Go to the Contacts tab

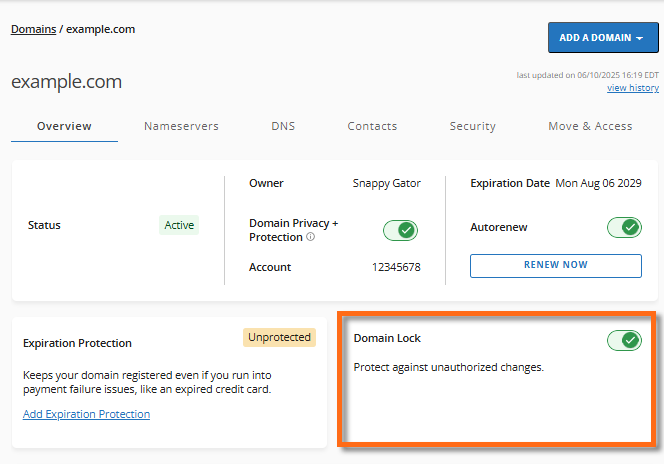pos(372,127)
